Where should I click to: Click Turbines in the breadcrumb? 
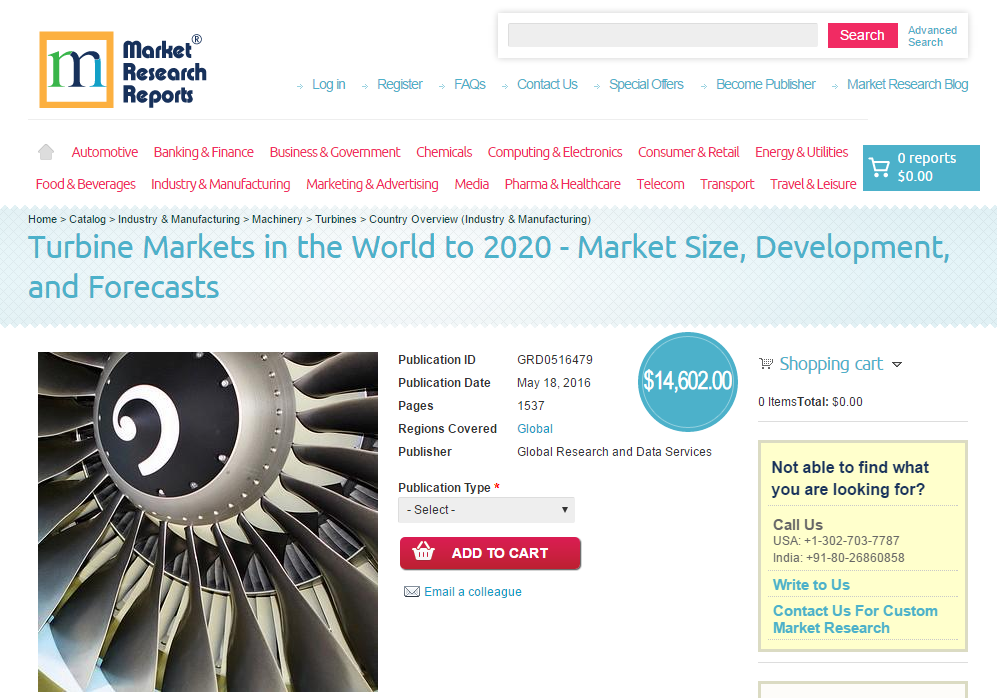click(335, 219)
